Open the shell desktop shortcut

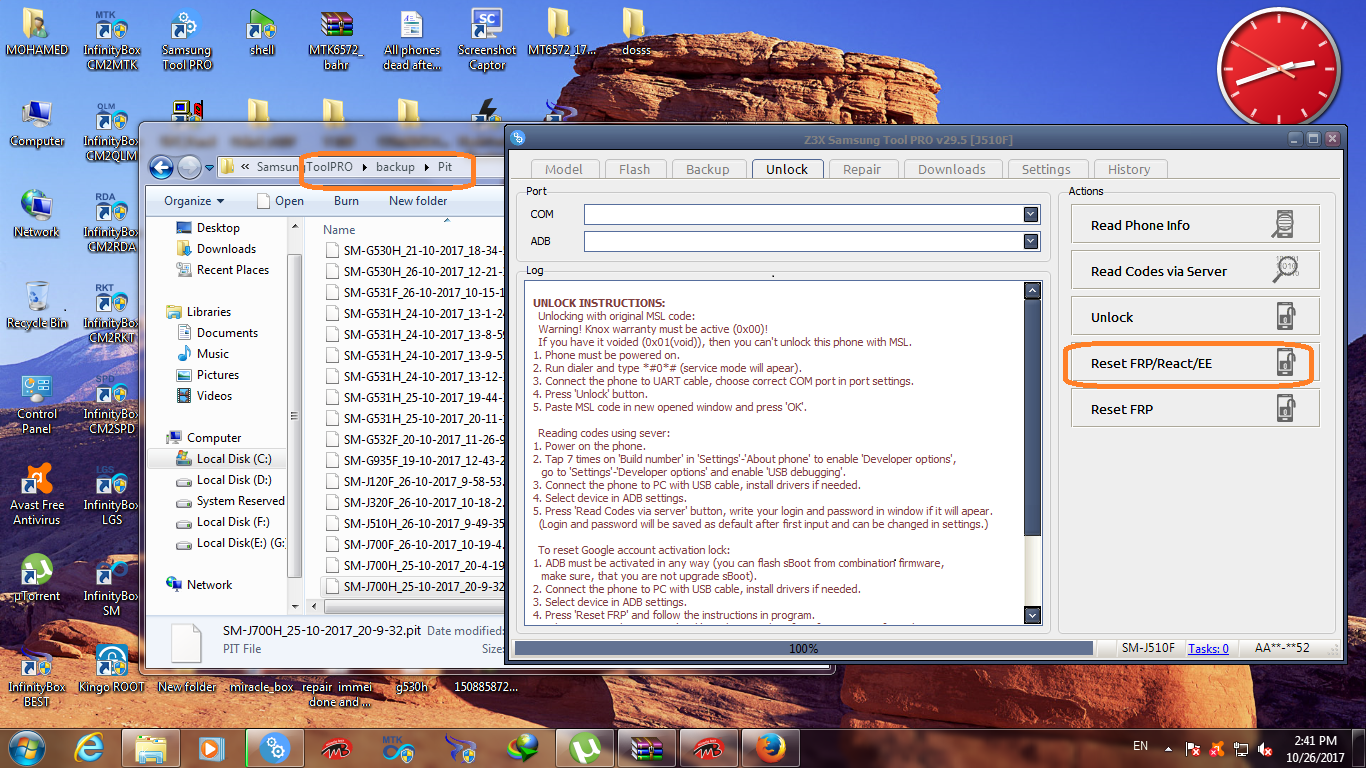click(262, 34)
